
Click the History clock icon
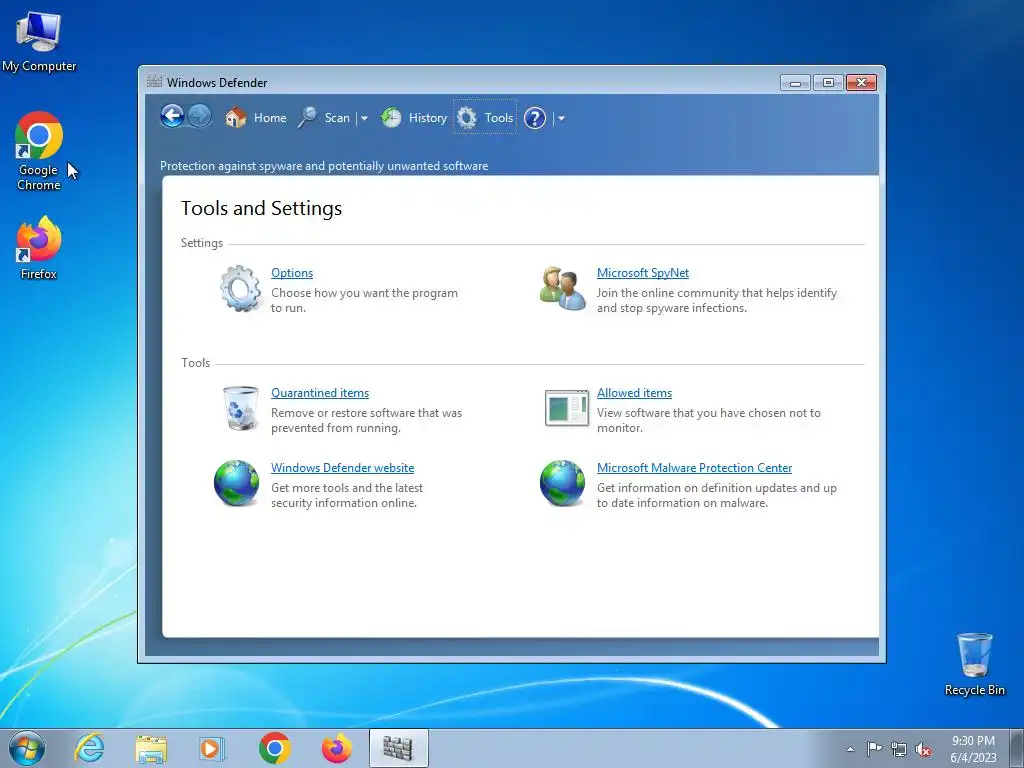pos(391,118)
